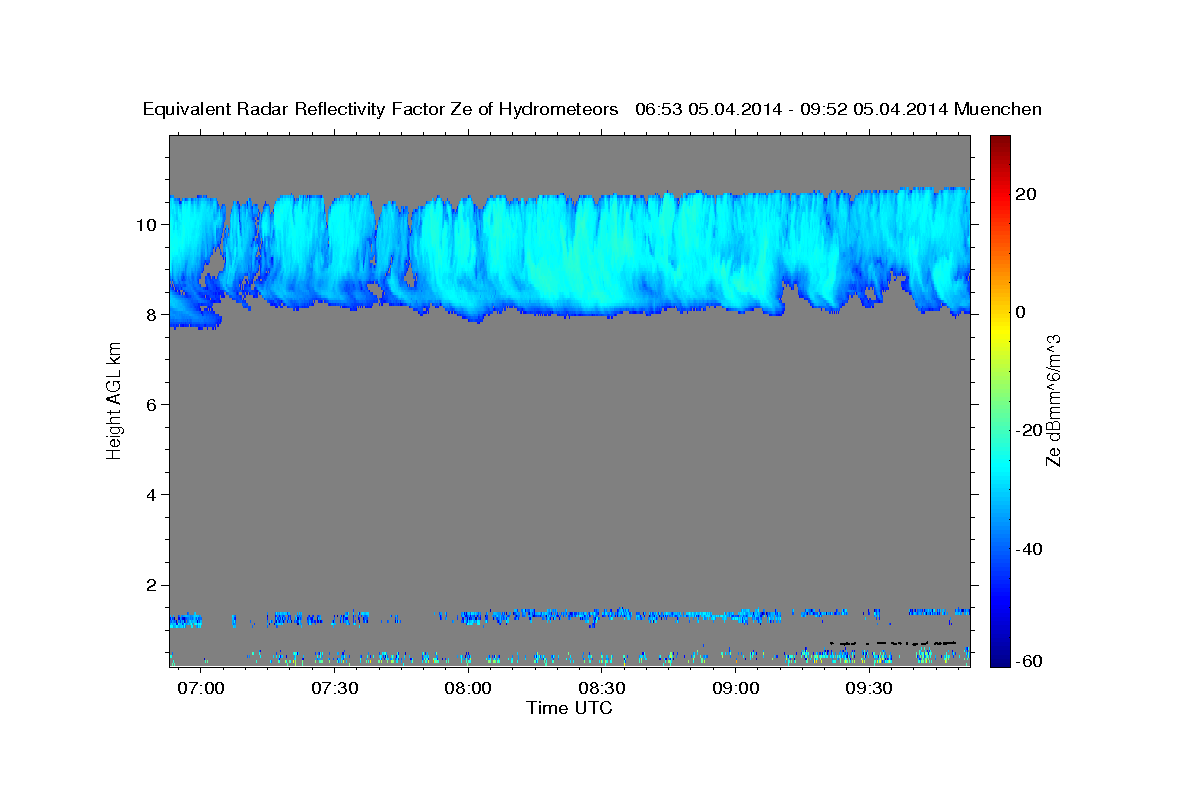Screen dimensions: 1200x800
Task: Click the 09:00 time axis tick label
Action: pos(736,689)
